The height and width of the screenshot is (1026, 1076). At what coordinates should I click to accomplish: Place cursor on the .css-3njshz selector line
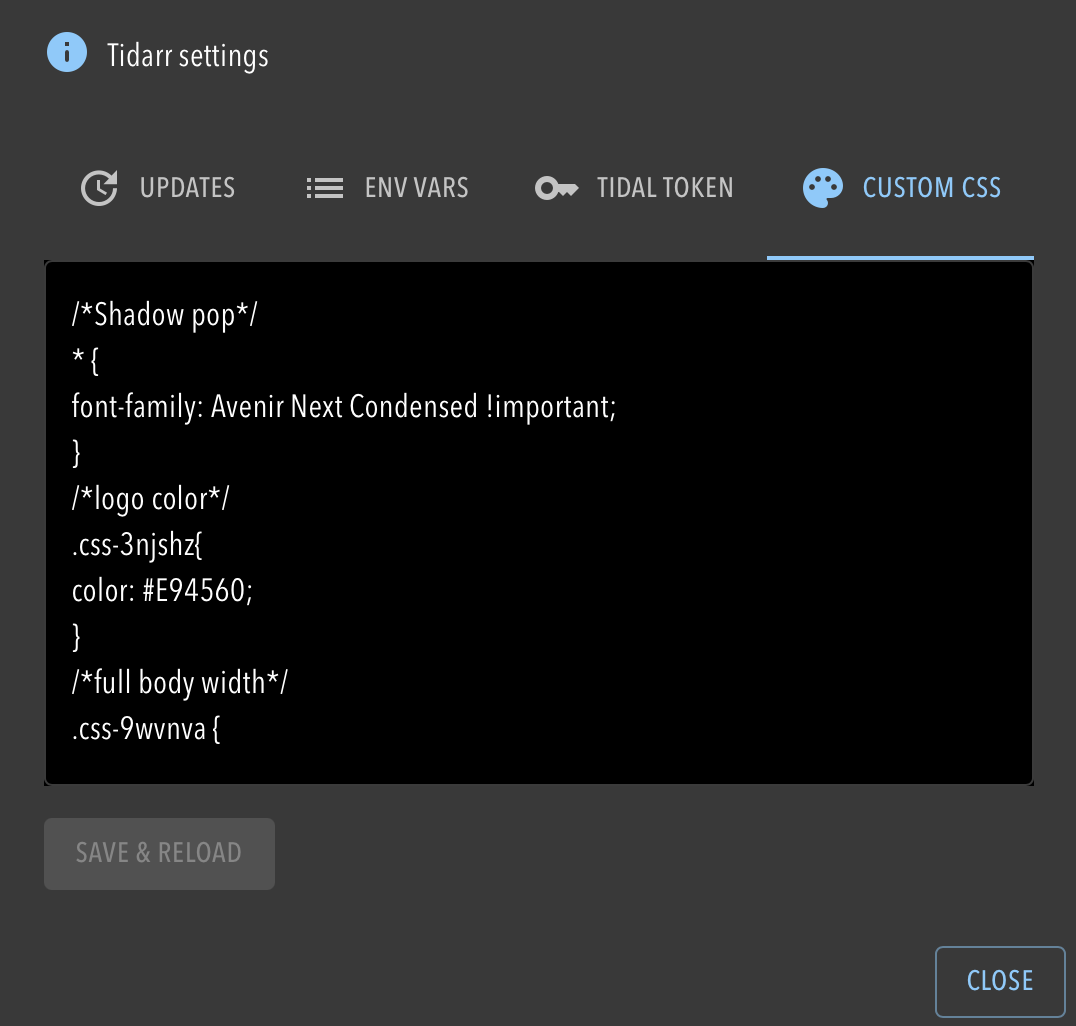137,545
